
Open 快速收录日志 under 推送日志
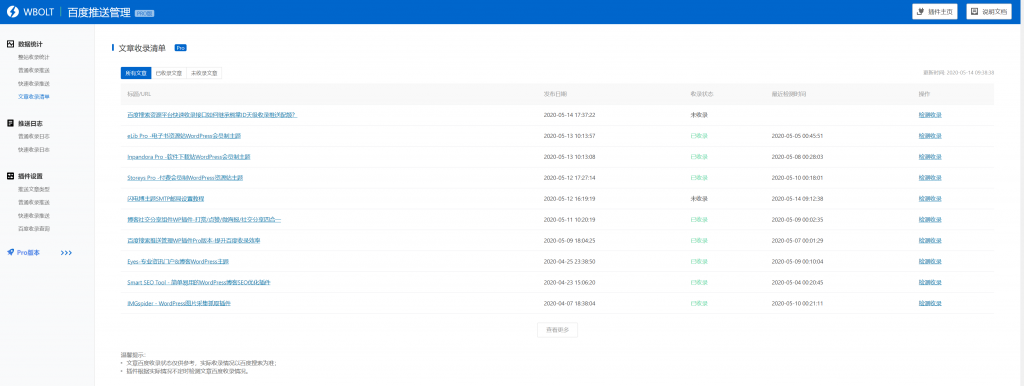34,150
